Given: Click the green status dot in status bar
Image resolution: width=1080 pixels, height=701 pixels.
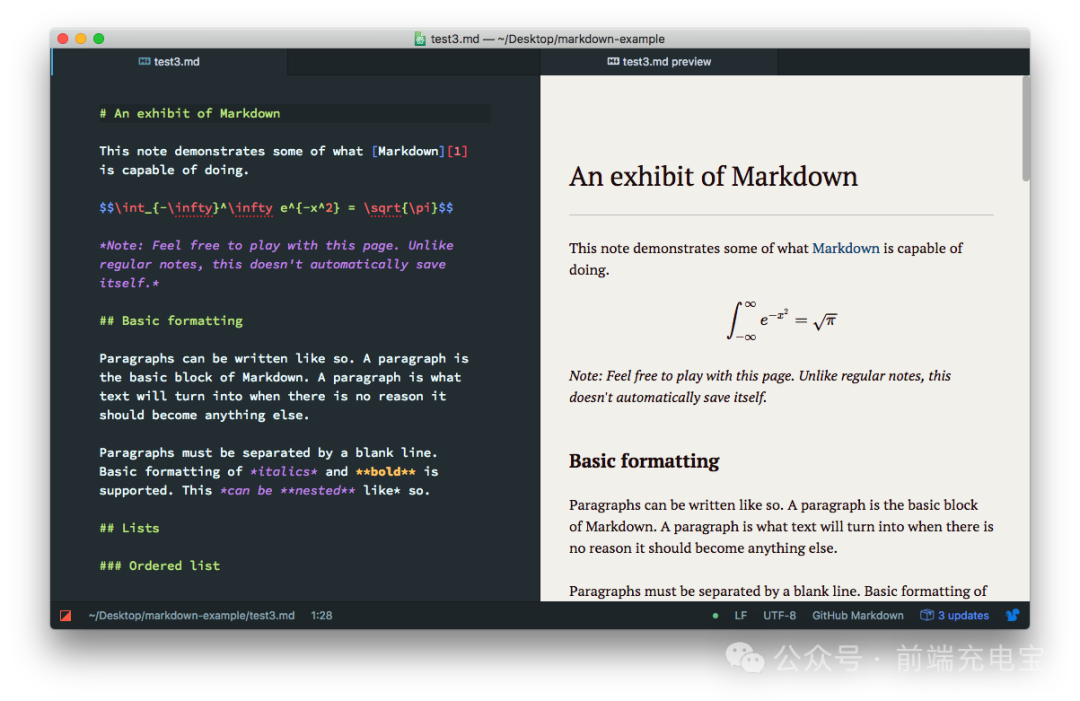Looking at the screenshot, I should [x=715, y=616].
